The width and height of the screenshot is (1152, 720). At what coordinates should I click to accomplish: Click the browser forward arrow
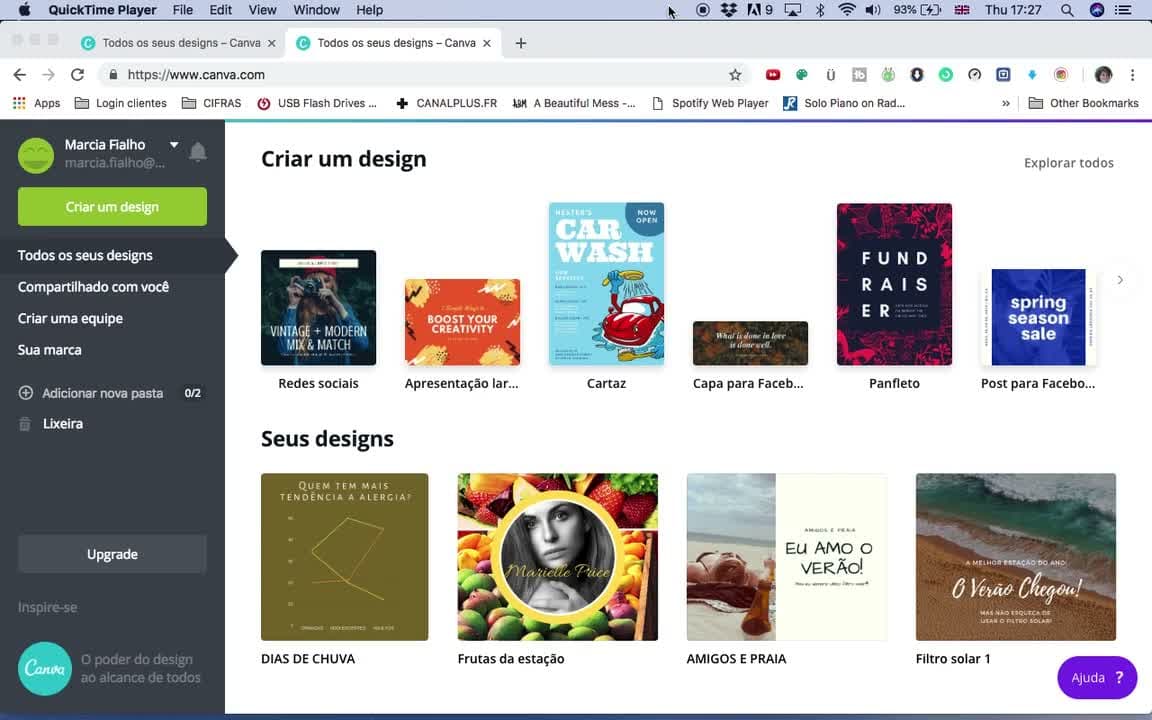[x=48, y=75]
